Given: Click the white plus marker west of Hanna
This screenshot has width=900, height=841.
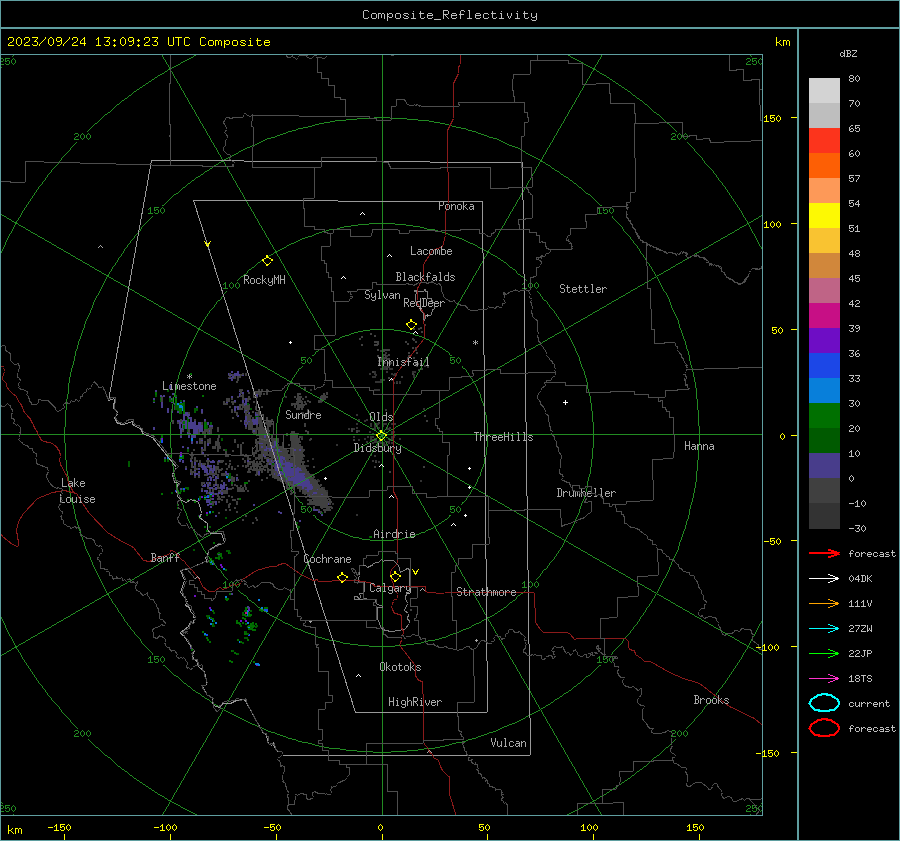Looking at the screenshot, I should point(565,402).
